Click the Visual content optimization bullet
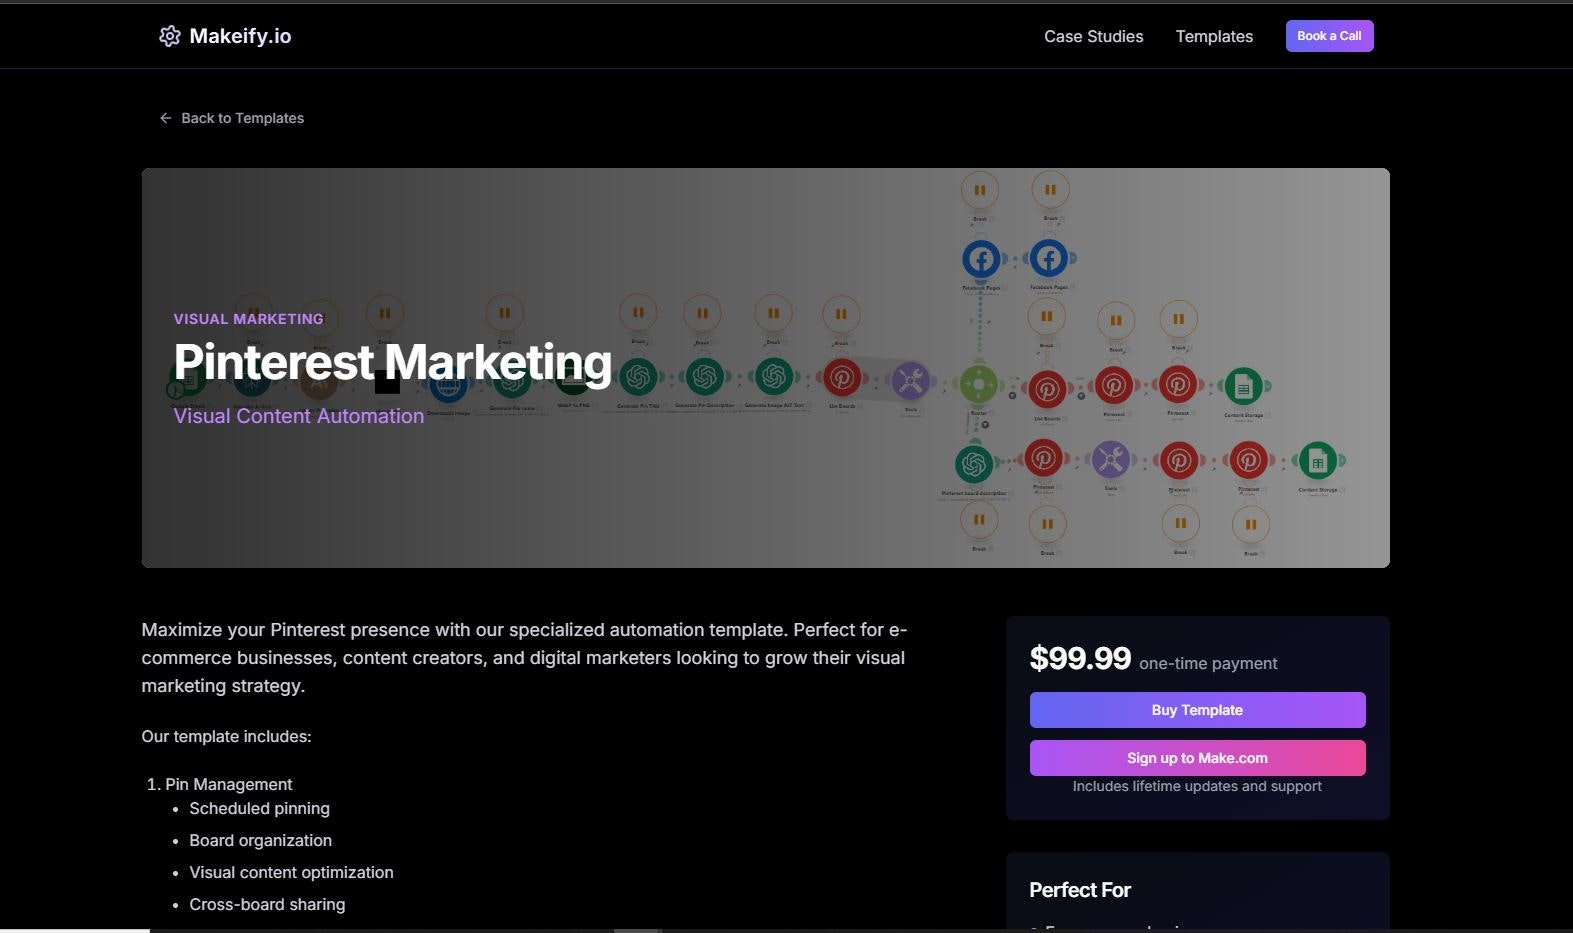 [291, 872]
